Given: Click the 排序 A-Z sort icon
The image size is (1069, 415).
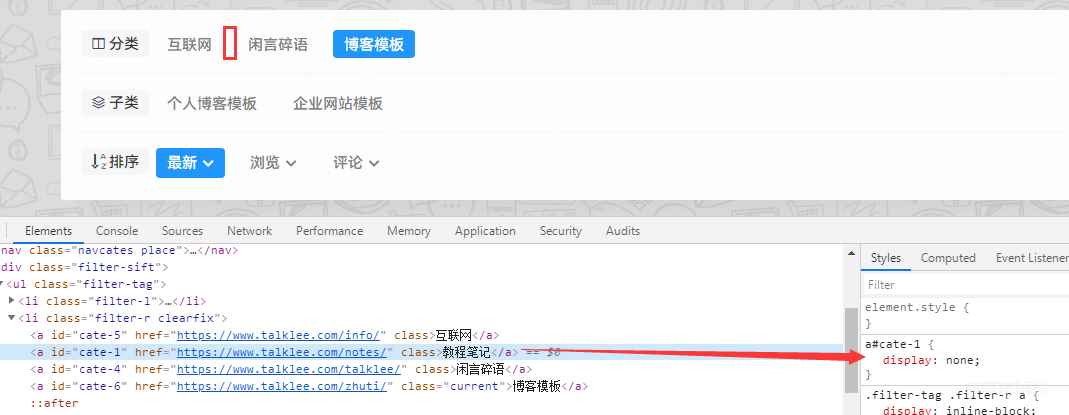Looking at the screenshot, I should pos(98,162).
